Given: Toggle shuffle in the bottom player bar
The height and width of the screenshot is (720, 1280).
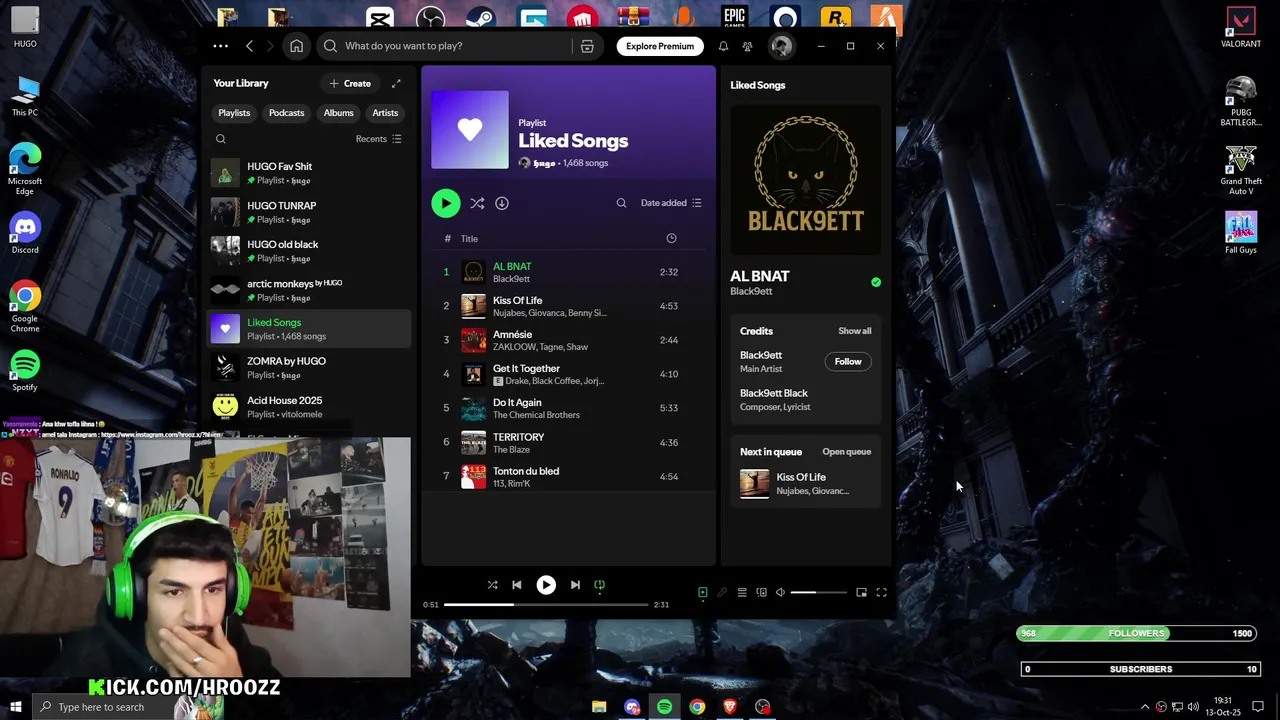Looking at the screenshot, I should click(x=492, y=585).
